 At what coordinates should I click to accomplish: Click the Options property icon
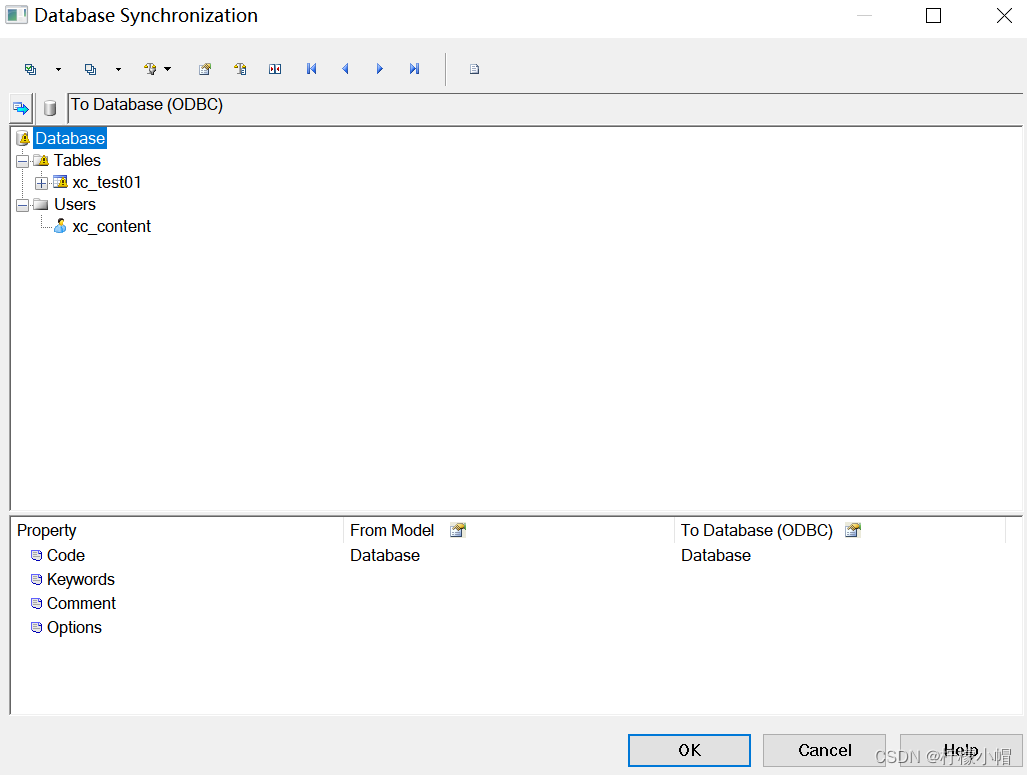point(37,628)
